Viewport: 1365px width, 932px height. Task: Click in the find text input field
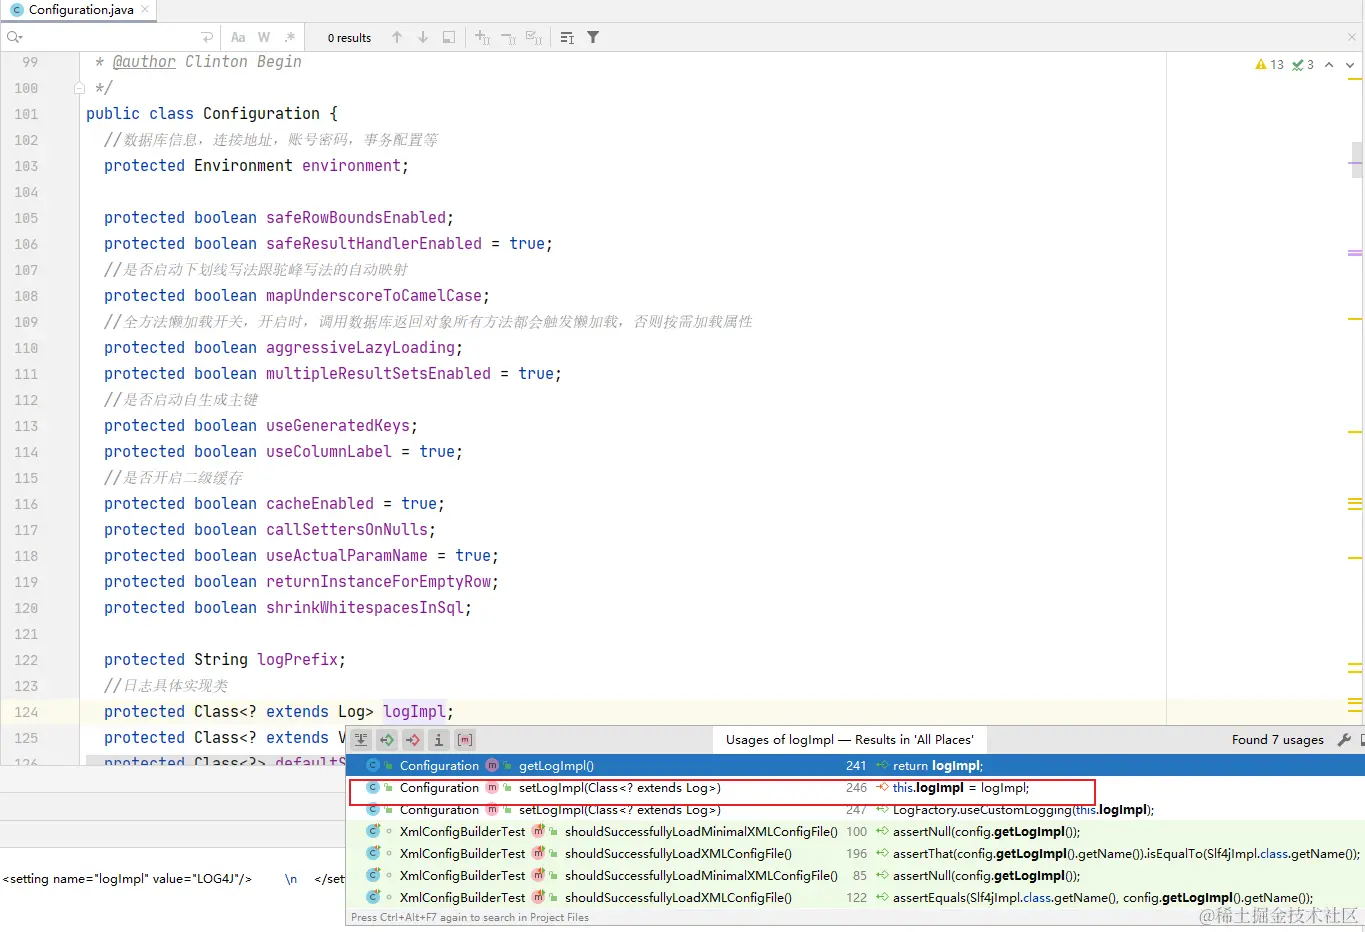[x=110, y=37]
